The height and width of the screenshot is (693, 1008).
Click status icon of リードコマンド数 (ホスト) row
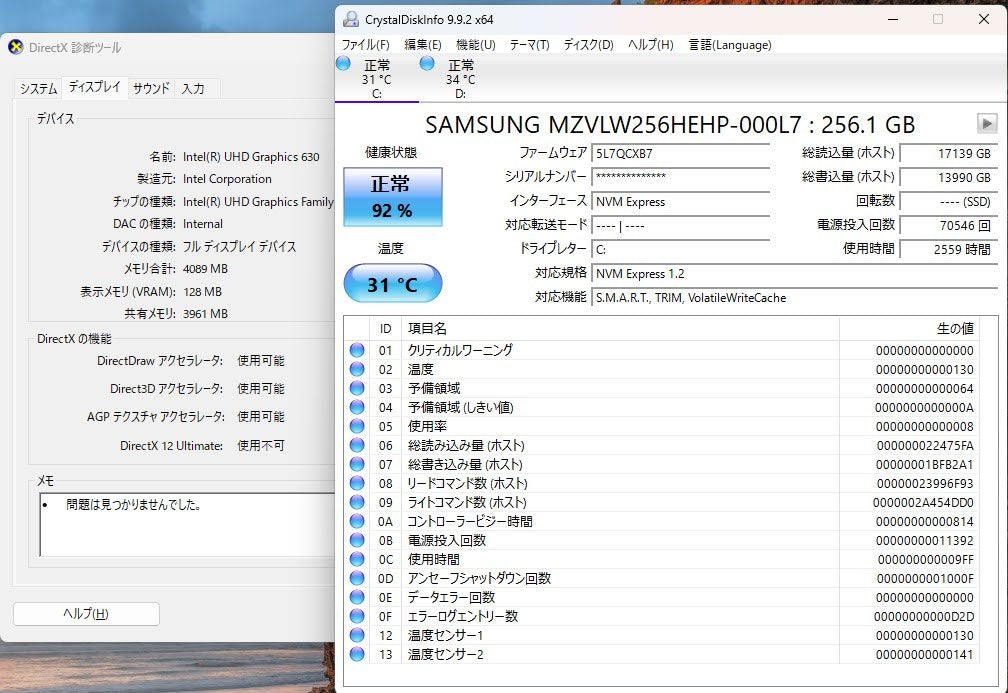(x=357, y=483)
